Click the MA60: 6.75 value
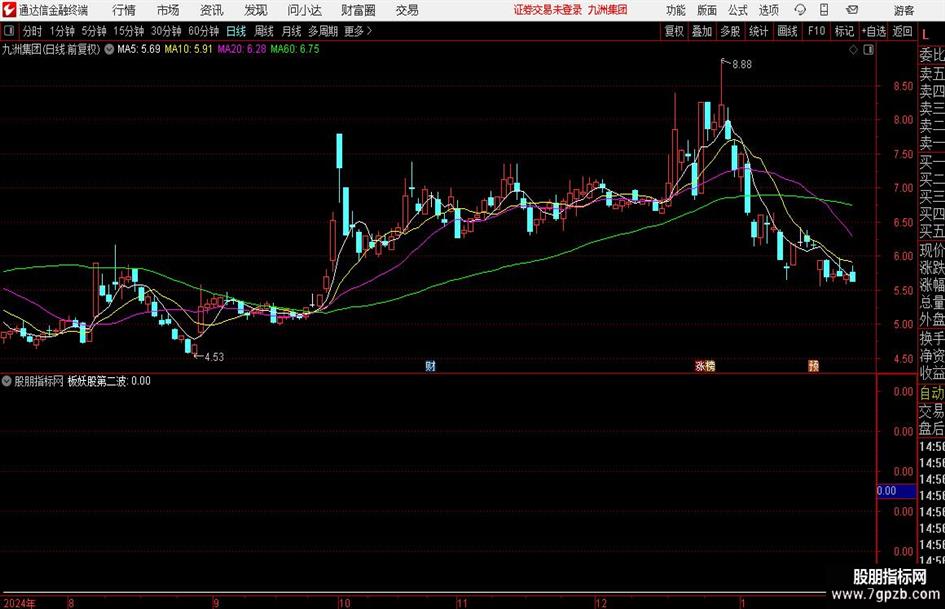The width and height of the screenshot is (945, 609). pos(295,49)
